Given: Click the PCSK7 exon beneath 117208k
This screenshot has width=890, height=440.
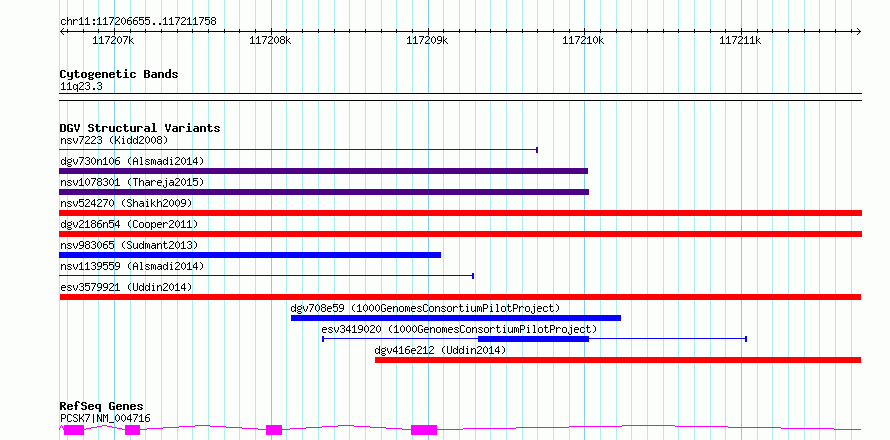Looking at the screenshot, I should pos(274,430).
